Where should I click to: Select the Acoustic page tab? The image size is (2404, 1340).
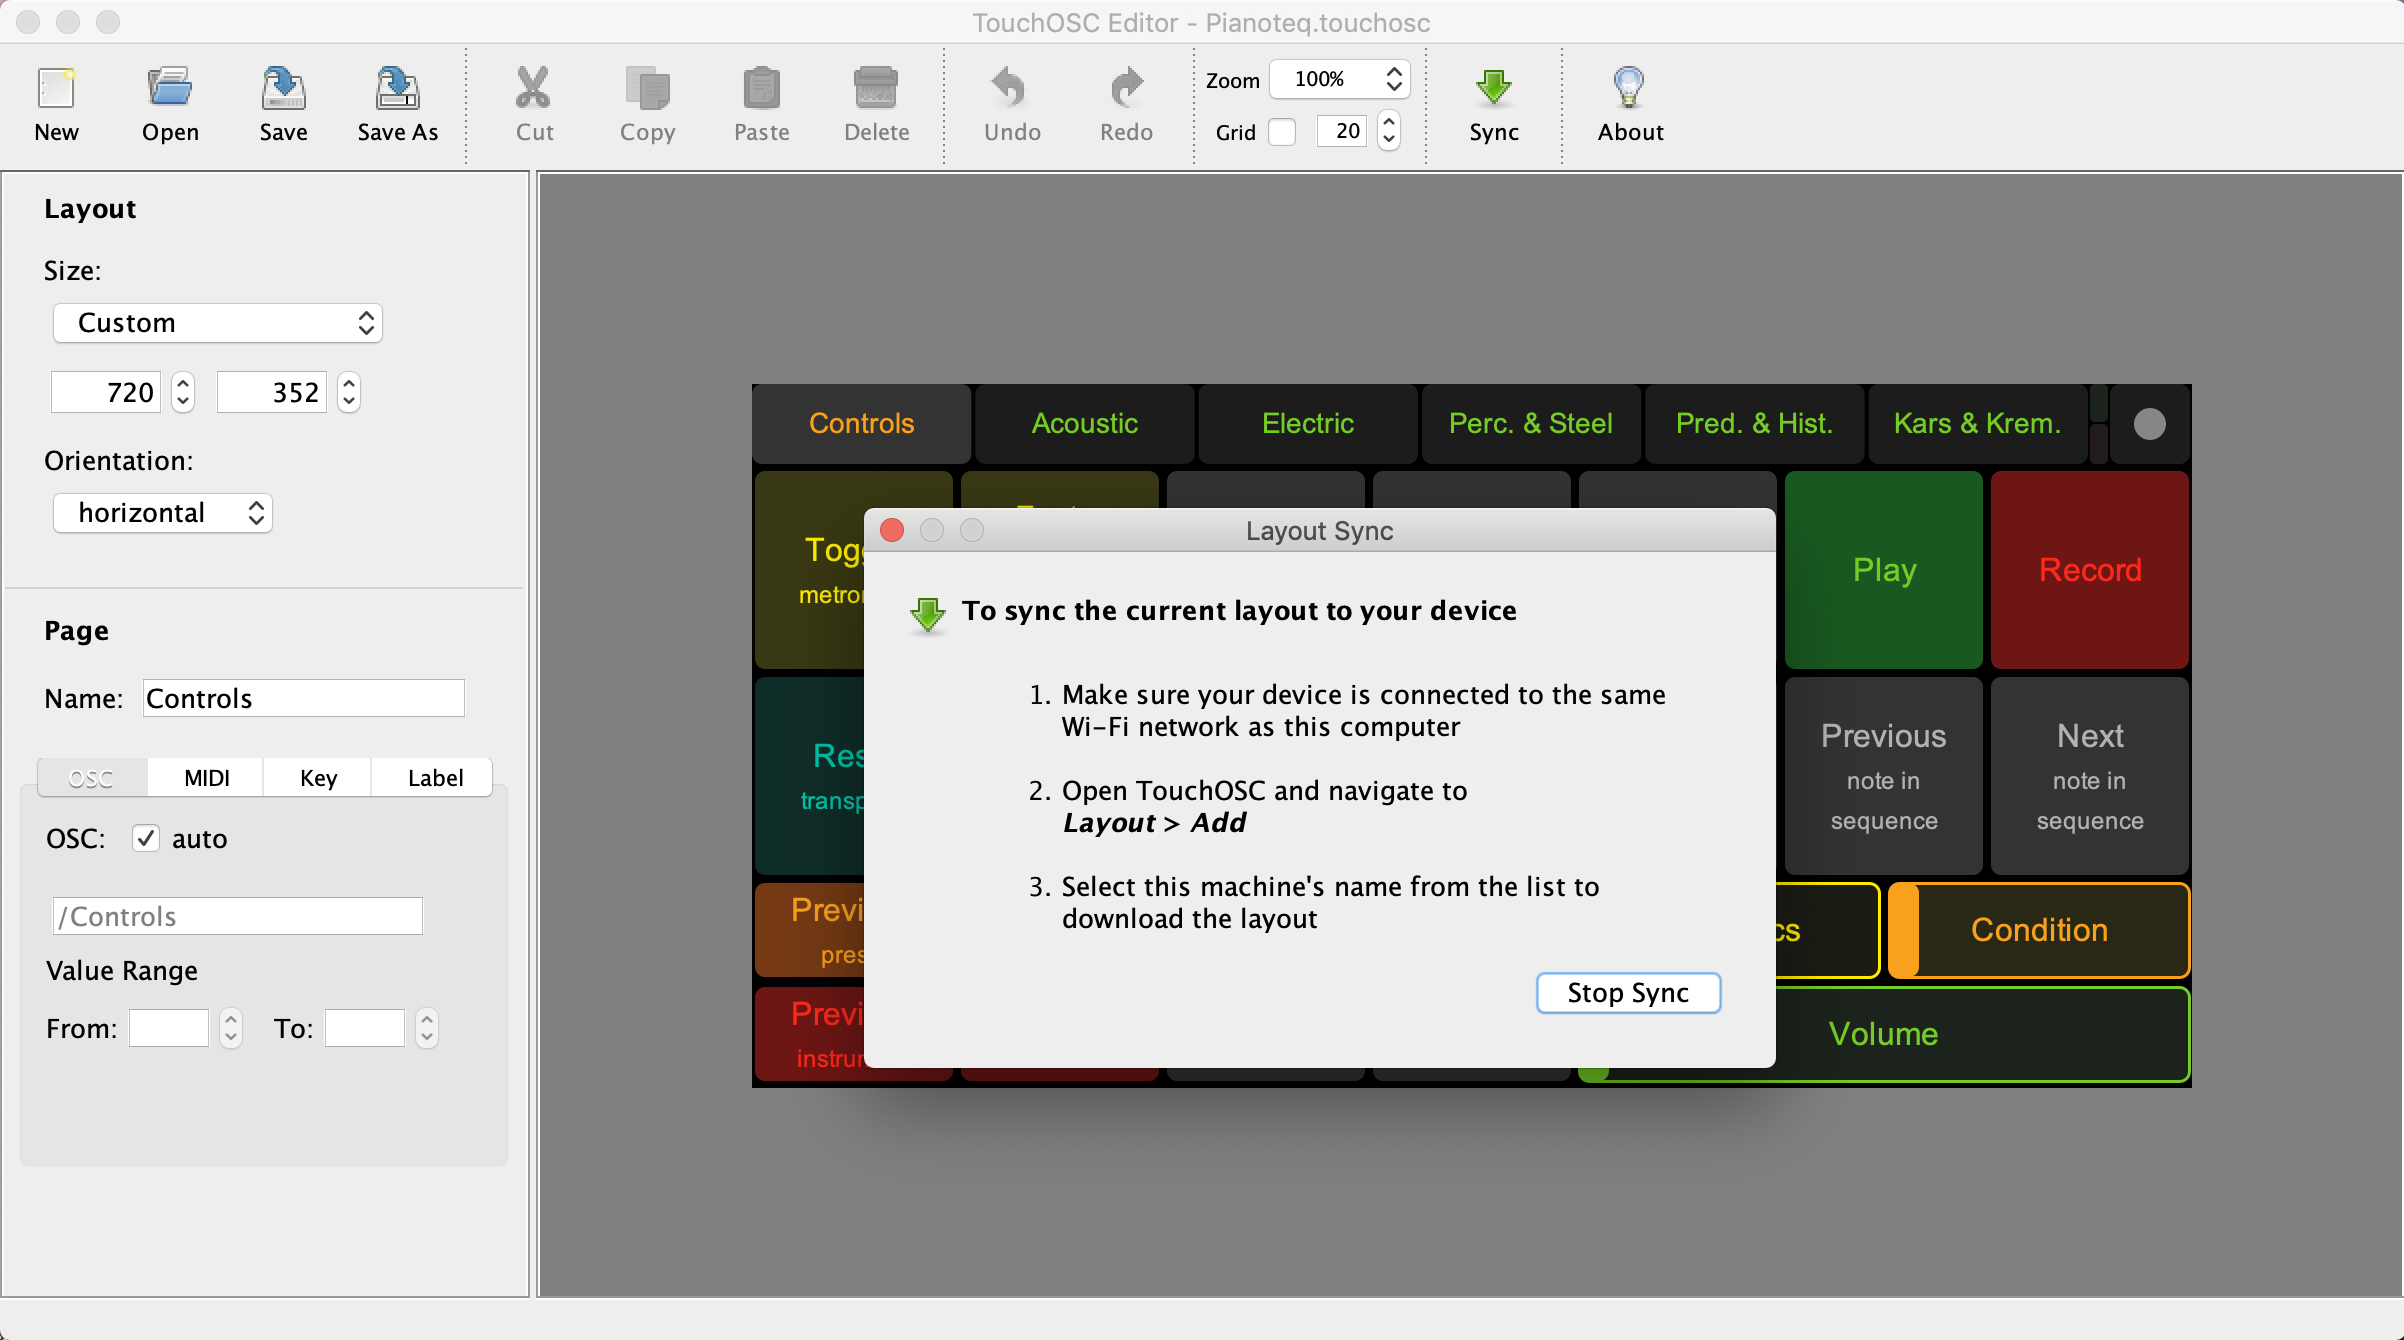tap(1084, 422)
